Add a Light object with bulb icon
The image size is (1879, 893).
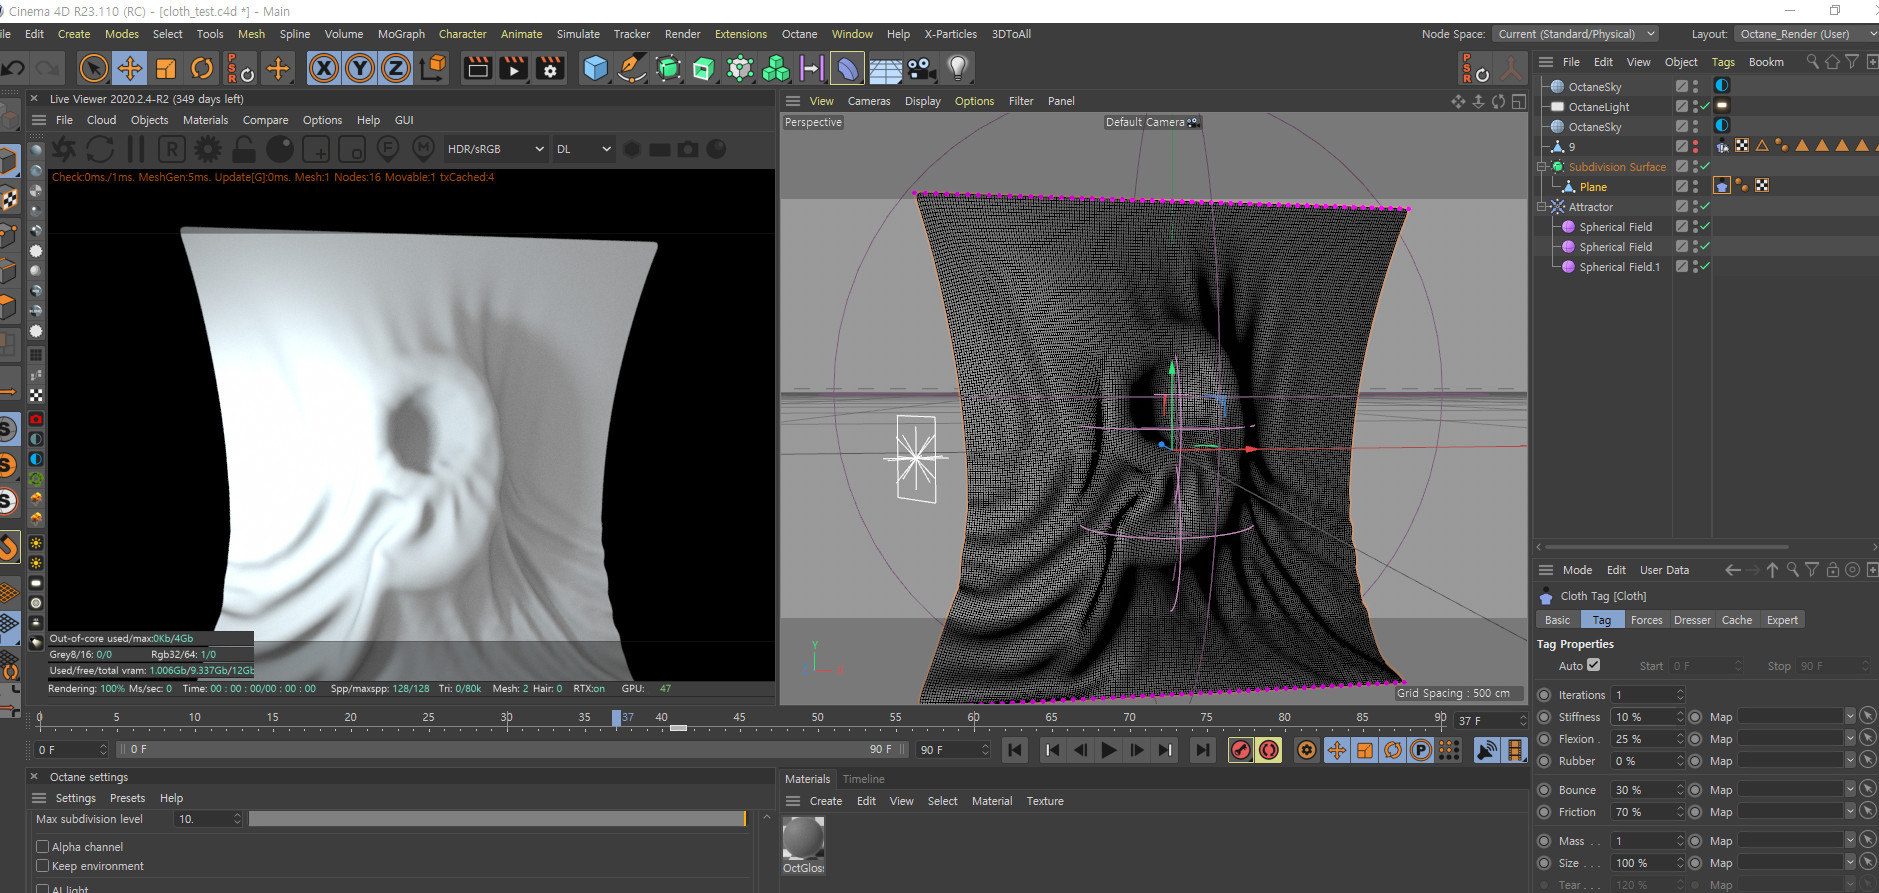pyautogui.click(x=958, y=68)
